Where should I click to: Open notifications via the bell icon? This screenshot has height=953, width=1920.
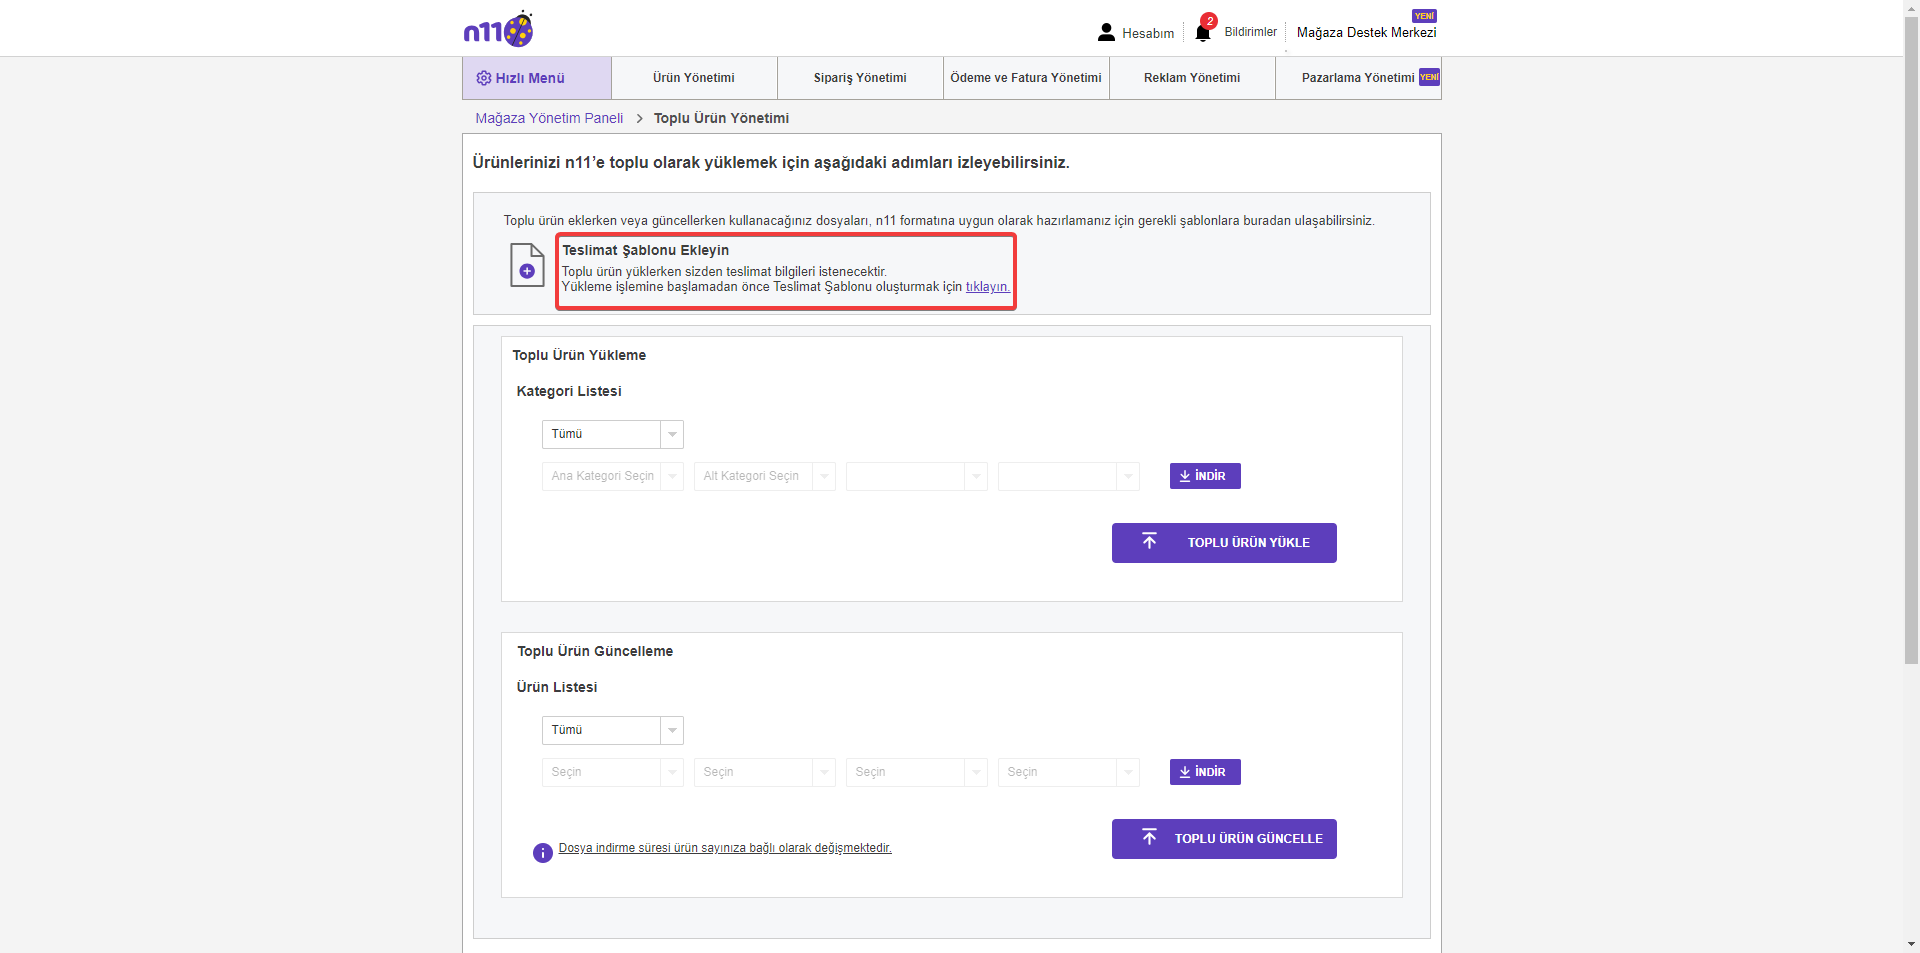[x=1203, y=32]
